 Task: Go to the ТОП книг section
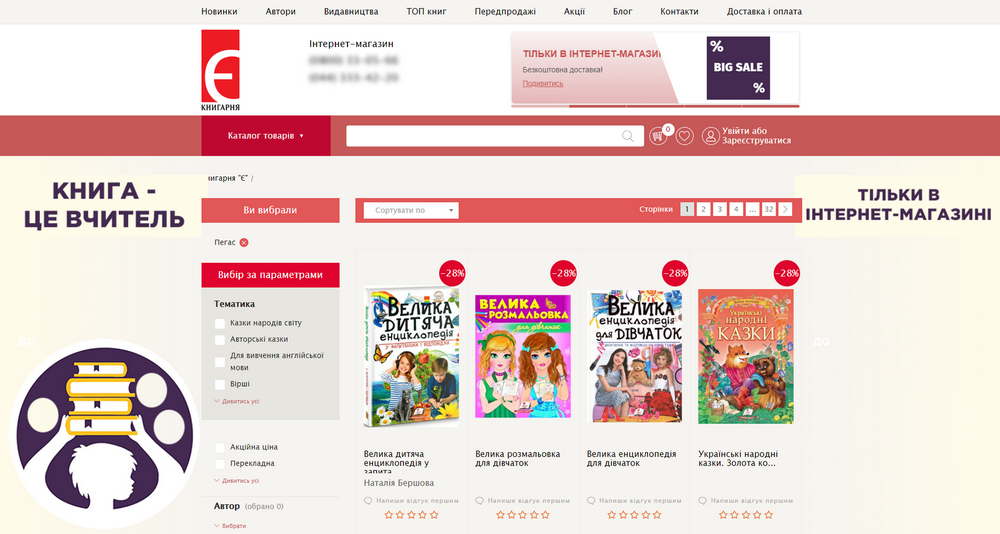coord(426,12)
